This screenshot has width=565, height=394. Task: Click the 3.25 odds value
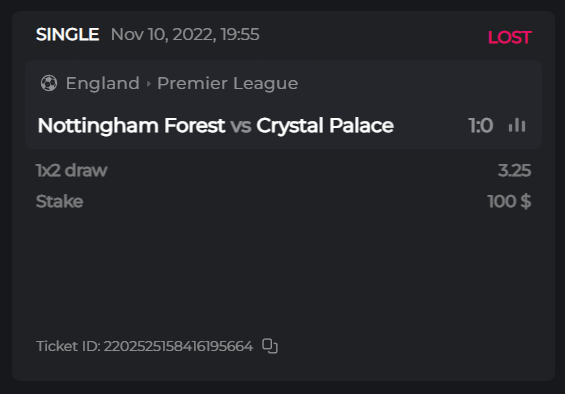[514, 170]
